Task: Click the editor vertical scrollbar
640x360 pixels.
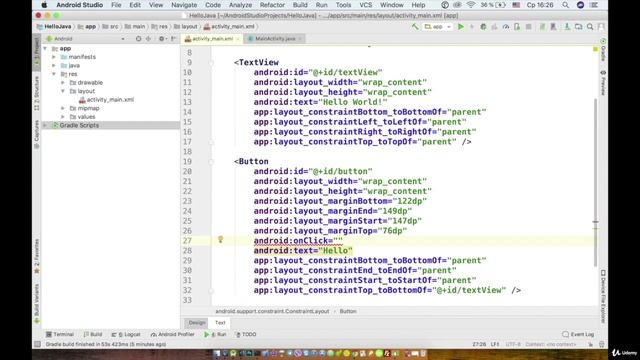Action: point(596,182)
